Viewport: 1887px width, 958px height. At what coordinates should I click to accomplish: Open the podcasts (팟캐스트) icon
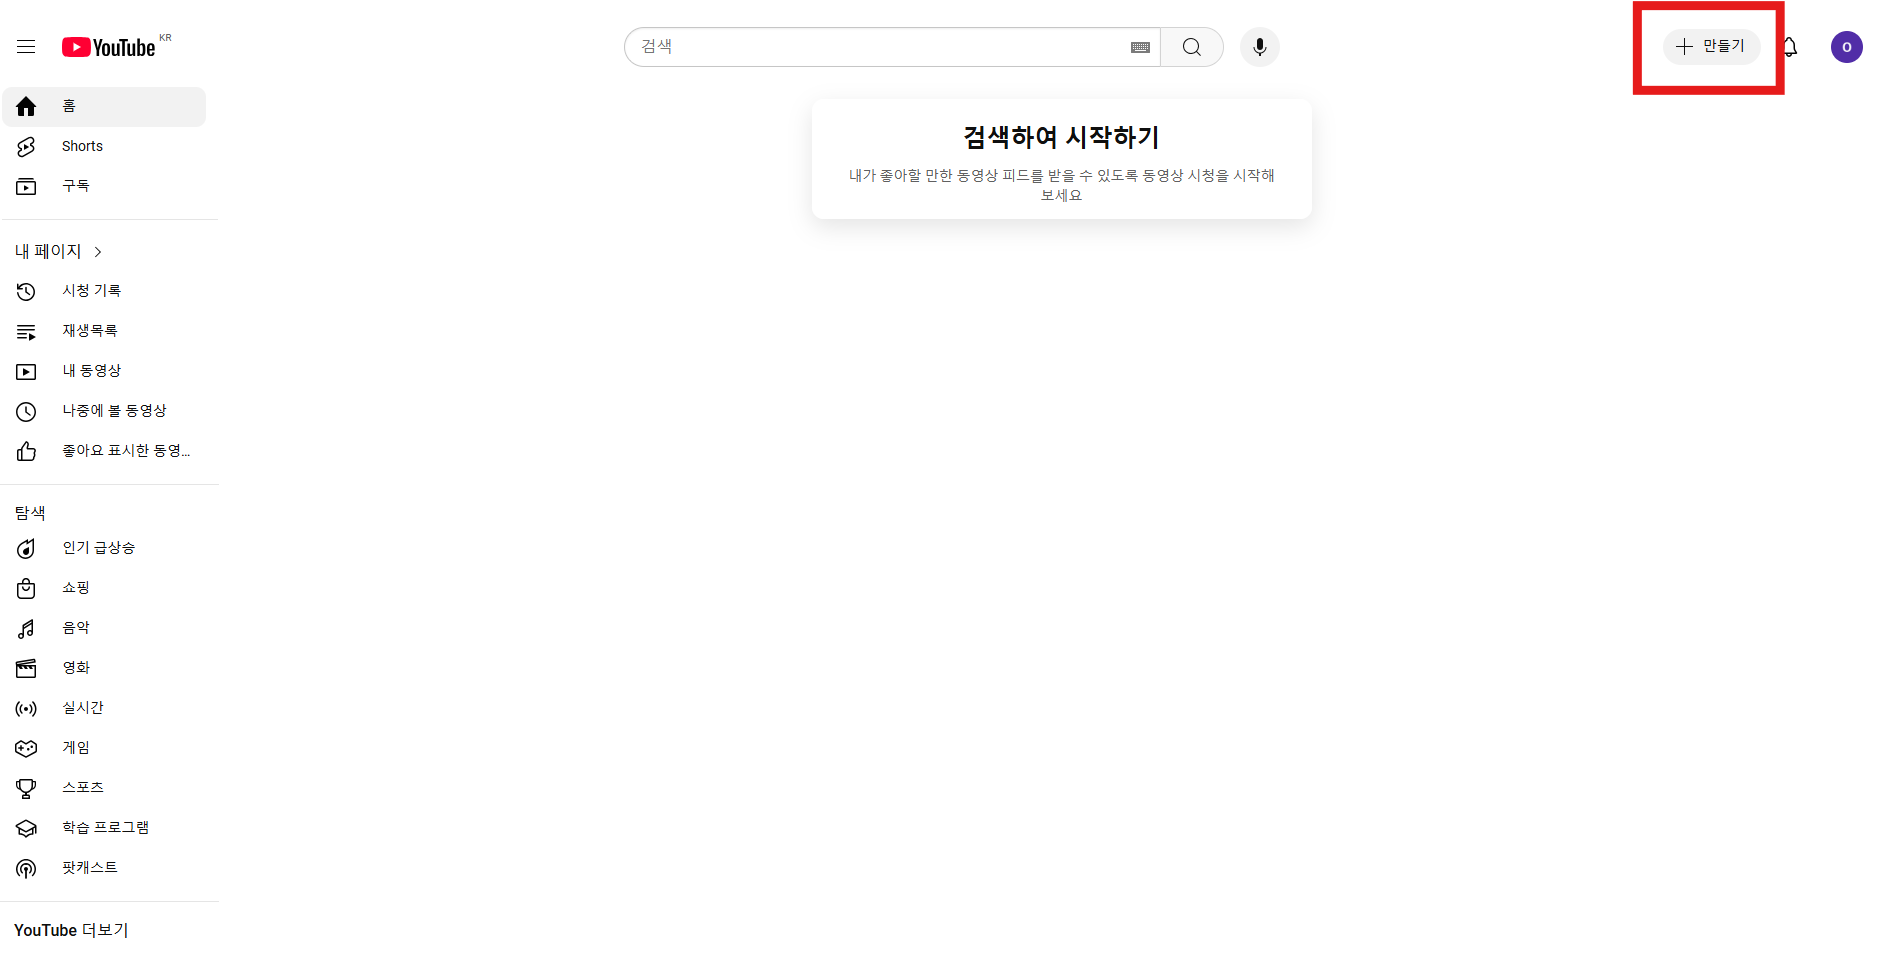point(26,869)
